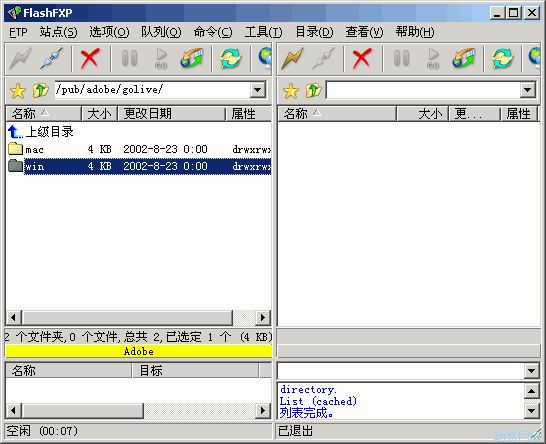Click the right pane transfer arrows icon
Screen dimensions: 546x444
click(x=464, y=58)
